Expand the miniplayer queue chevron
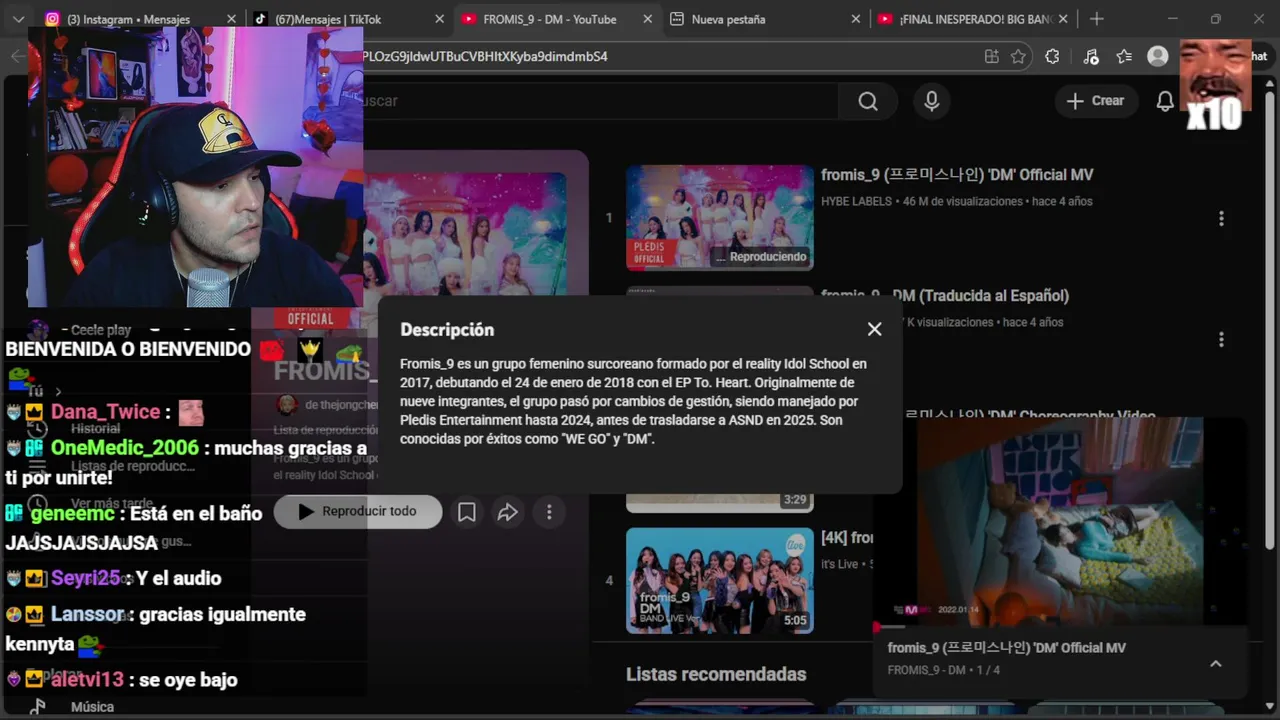This screenshot has width=1280, height=720. (x=1216, y=663)
